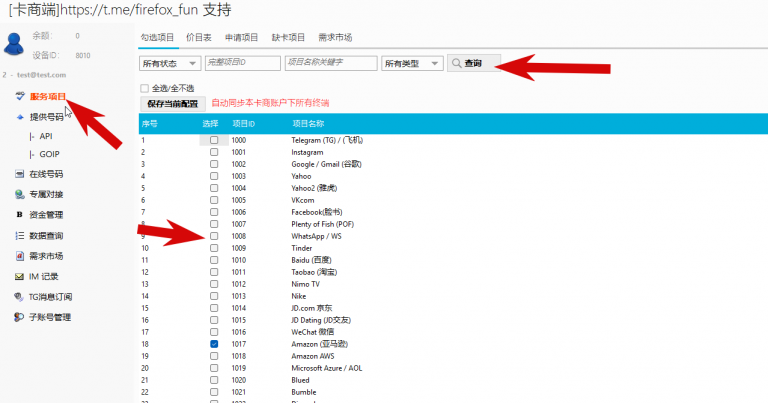Click the 项目名称关键字 input field
This screenshot has height=403, width=768.
coord(331,63)
